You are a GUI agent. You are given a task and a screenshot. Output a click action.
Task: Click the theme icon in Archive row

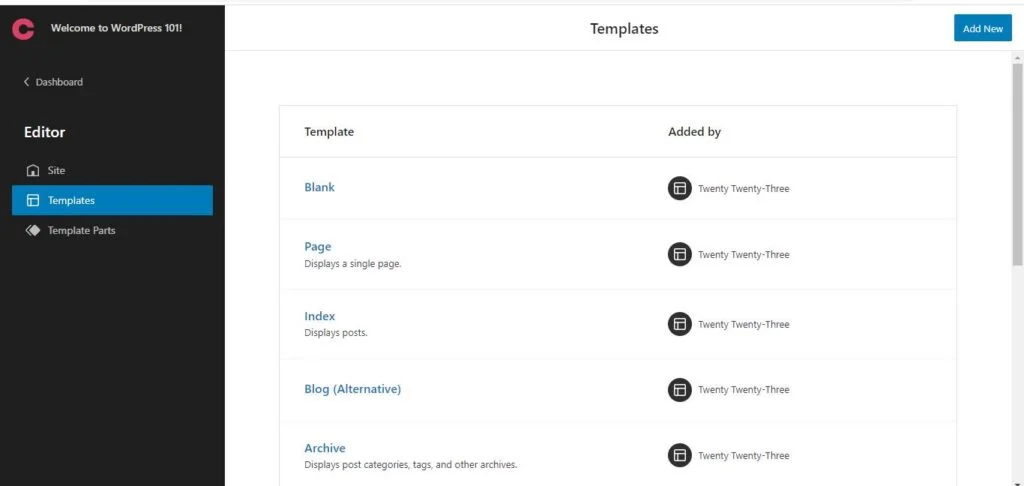tap(680, 455)
